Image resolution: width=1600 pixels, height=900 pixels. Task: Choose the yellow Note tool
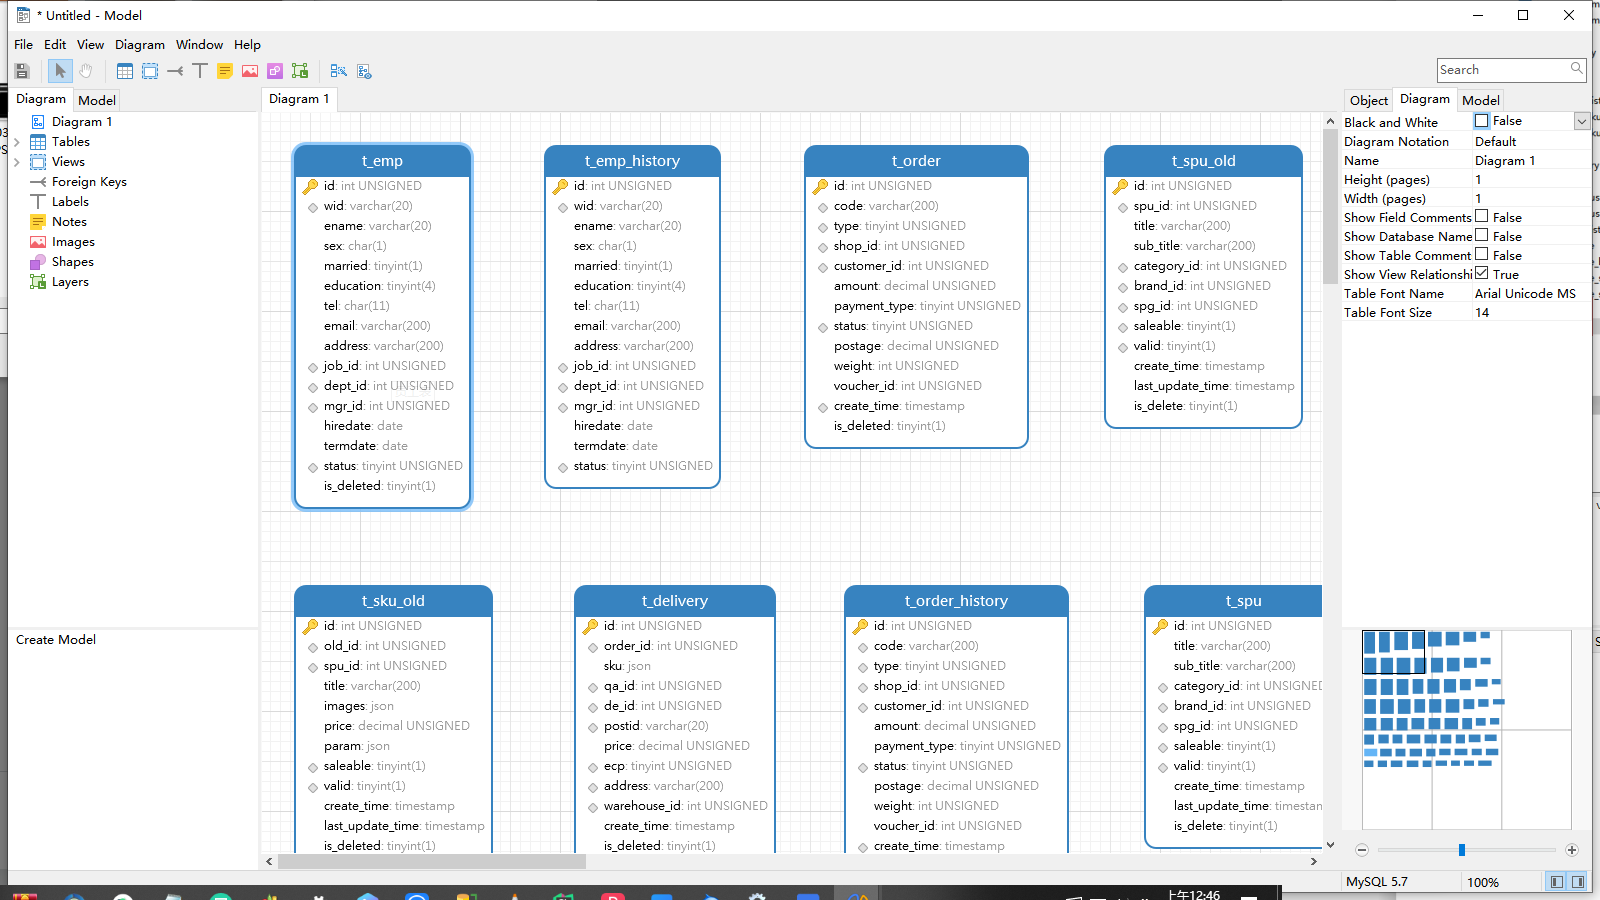(x=225, y=71)
